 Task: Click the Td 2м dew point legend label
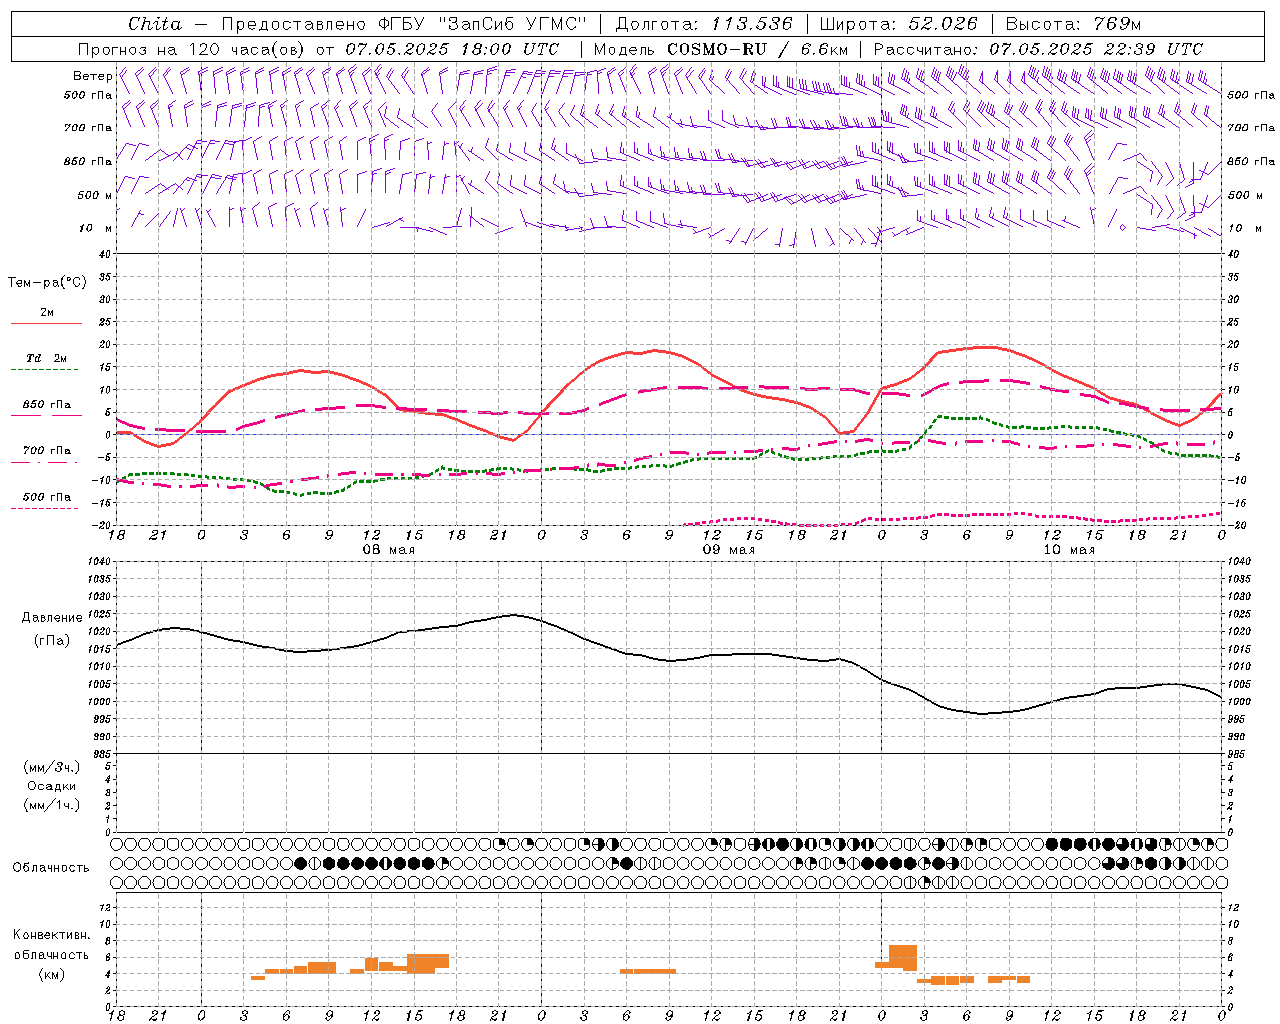[47, 358]
